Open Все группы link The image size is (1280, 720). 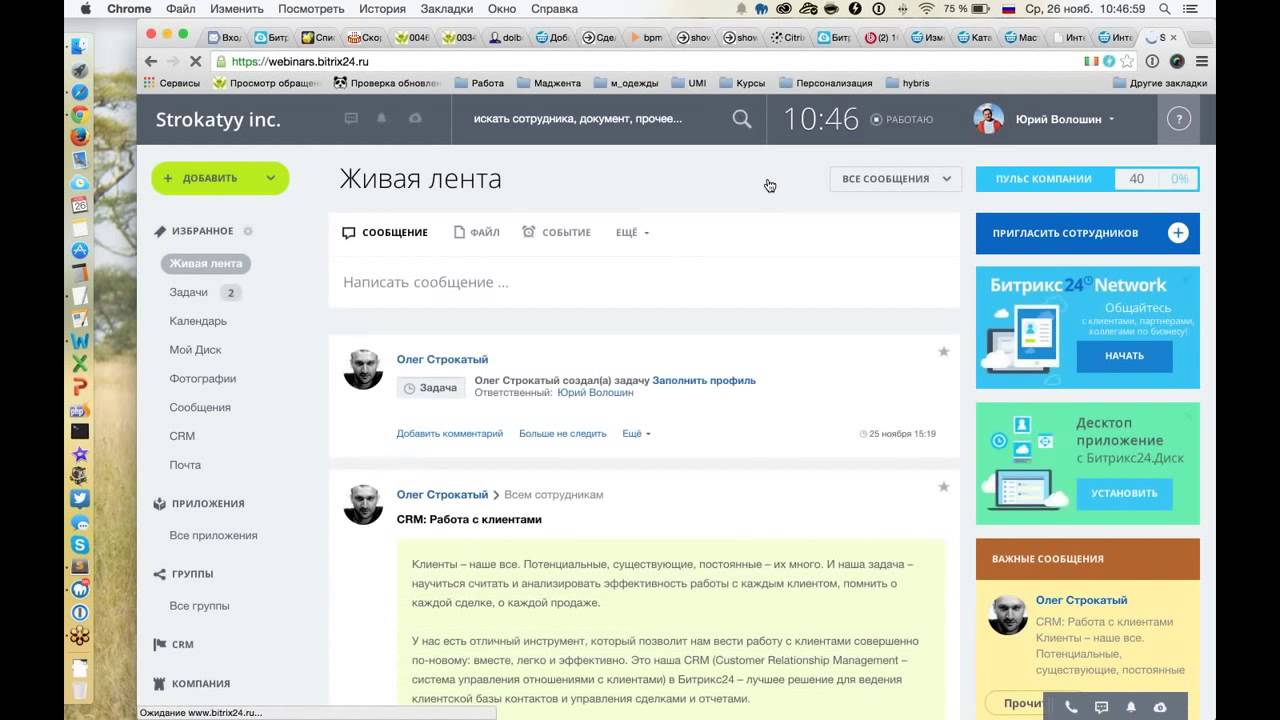click(199, 606)
